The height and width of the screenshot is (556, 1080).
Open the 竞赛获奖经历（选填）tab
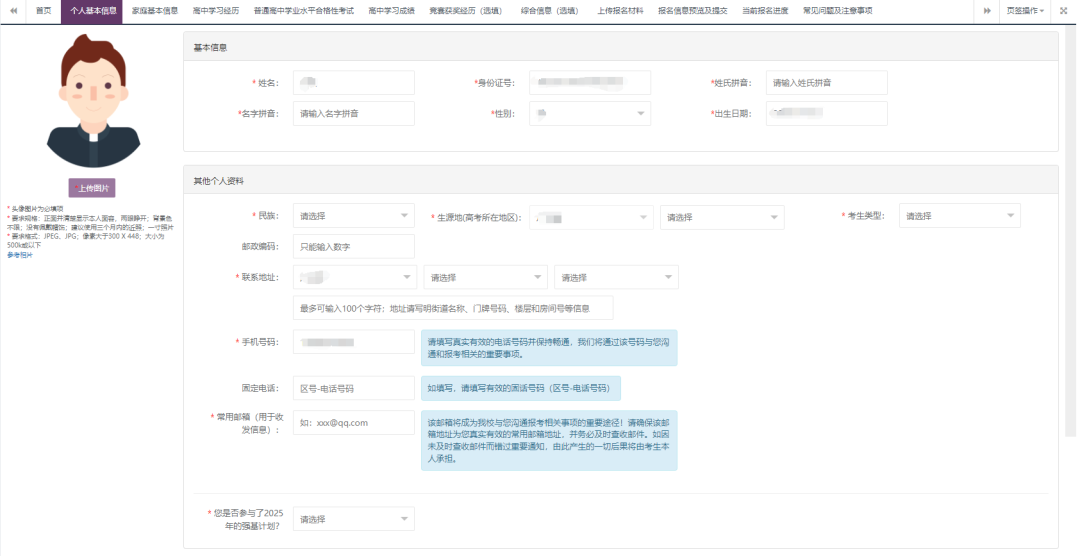tap(466, 11)
